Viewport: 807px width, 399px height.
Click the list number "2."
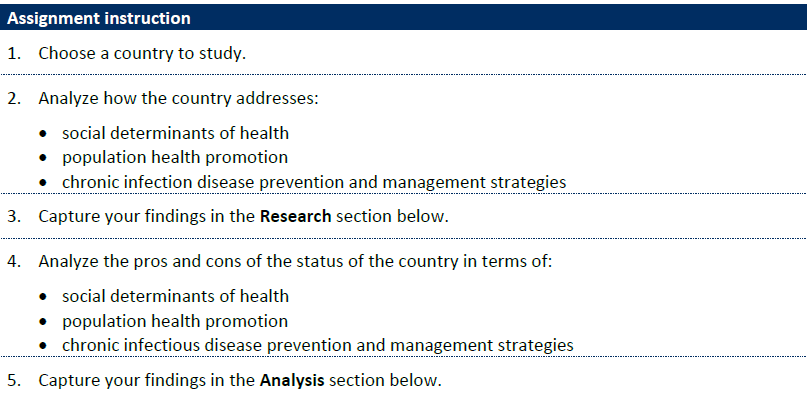[14, 98]
